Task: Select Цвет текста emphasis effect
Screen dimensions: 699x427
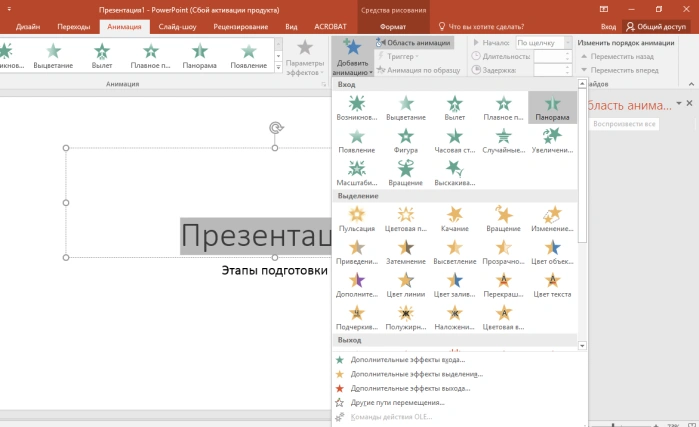Action: 552,285
